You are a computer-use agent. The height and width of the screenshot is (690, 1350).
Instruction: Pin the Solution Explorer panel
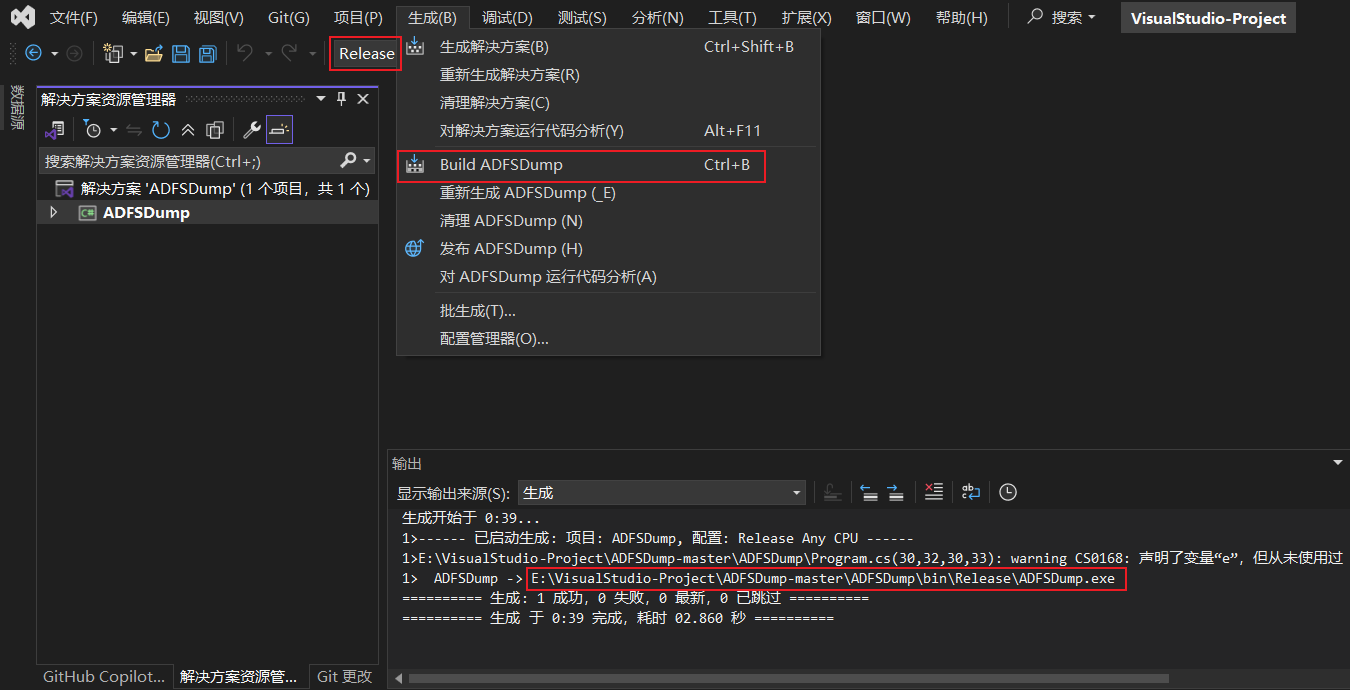(x=342, y=99)
